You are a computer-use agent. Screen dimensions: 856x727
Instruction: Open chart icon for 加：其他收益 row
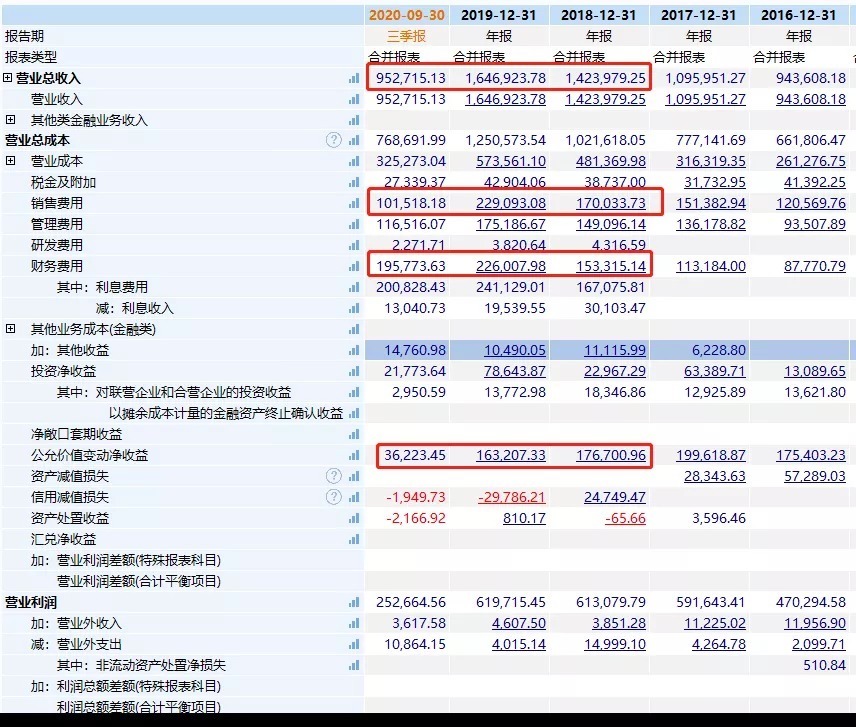point(354,350)
